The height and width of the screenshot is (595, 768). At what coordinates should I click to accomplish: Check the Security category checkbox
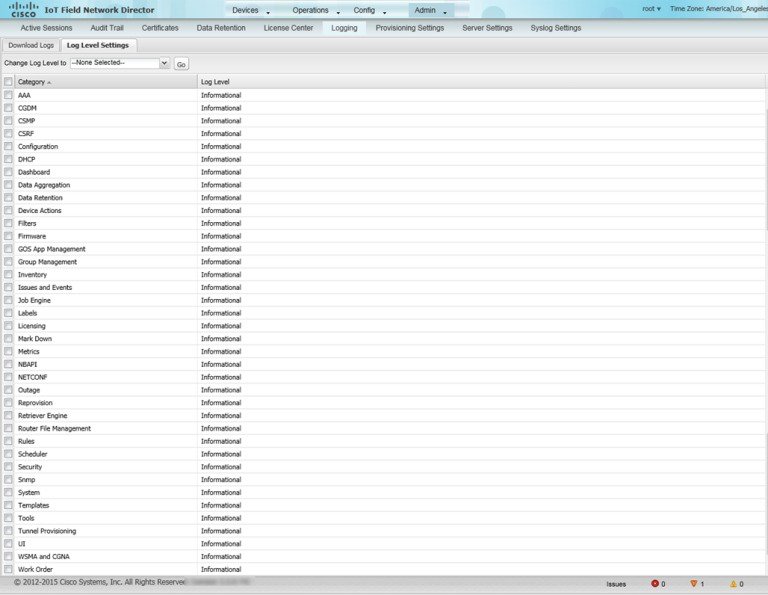pos(8,467)
